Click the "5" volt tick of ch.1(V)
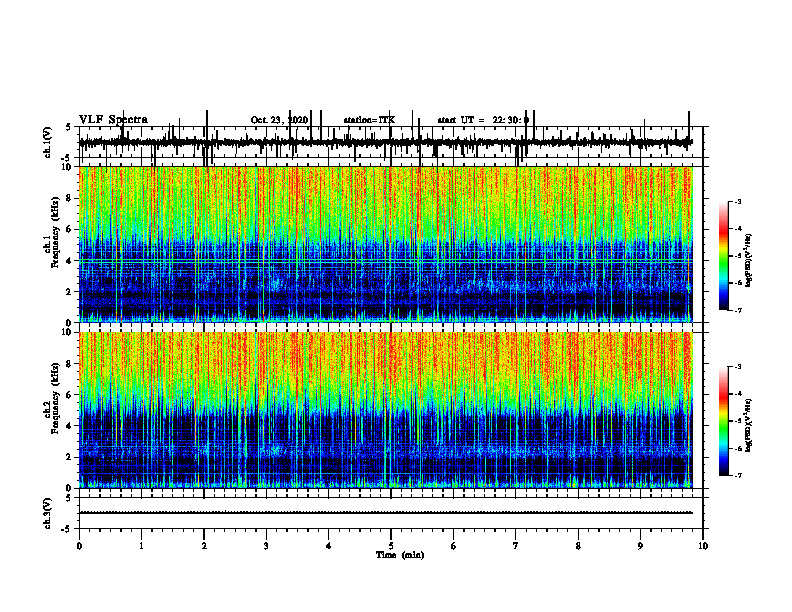 69,128
